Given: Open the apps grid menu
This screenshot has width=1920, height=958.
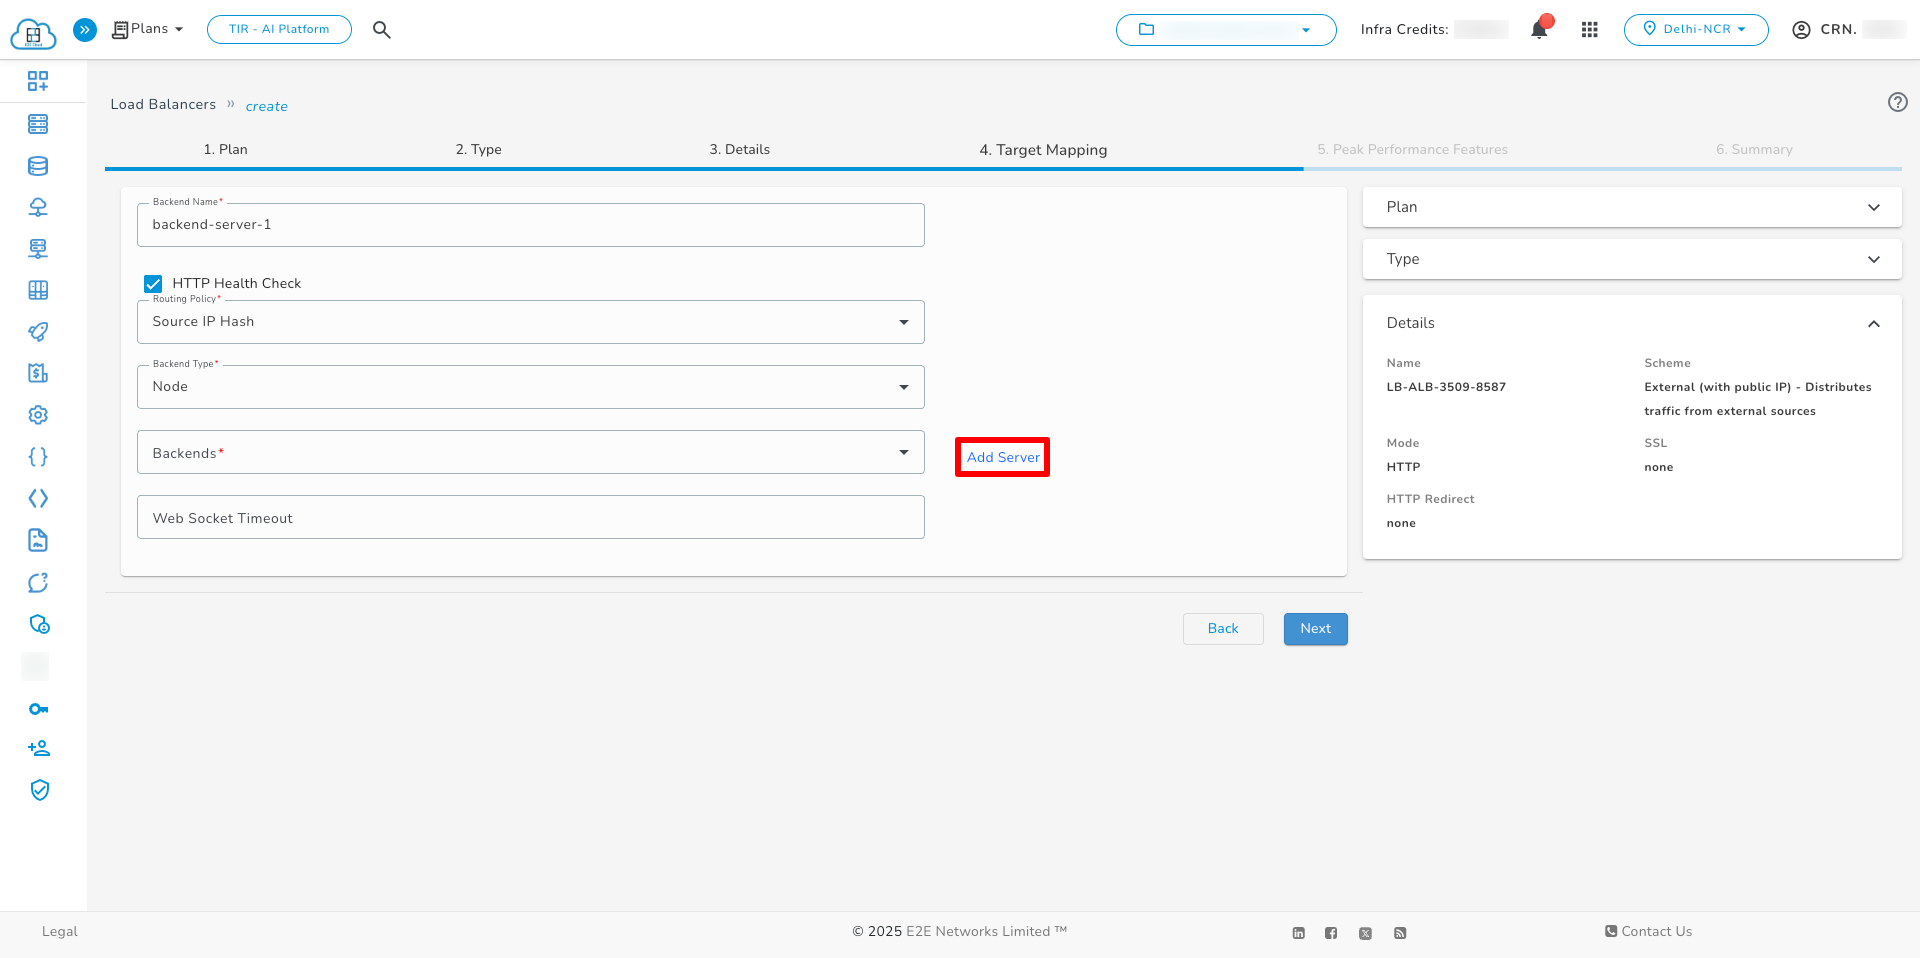Looking at the screenshot, I should click(x=1590, y=29).
